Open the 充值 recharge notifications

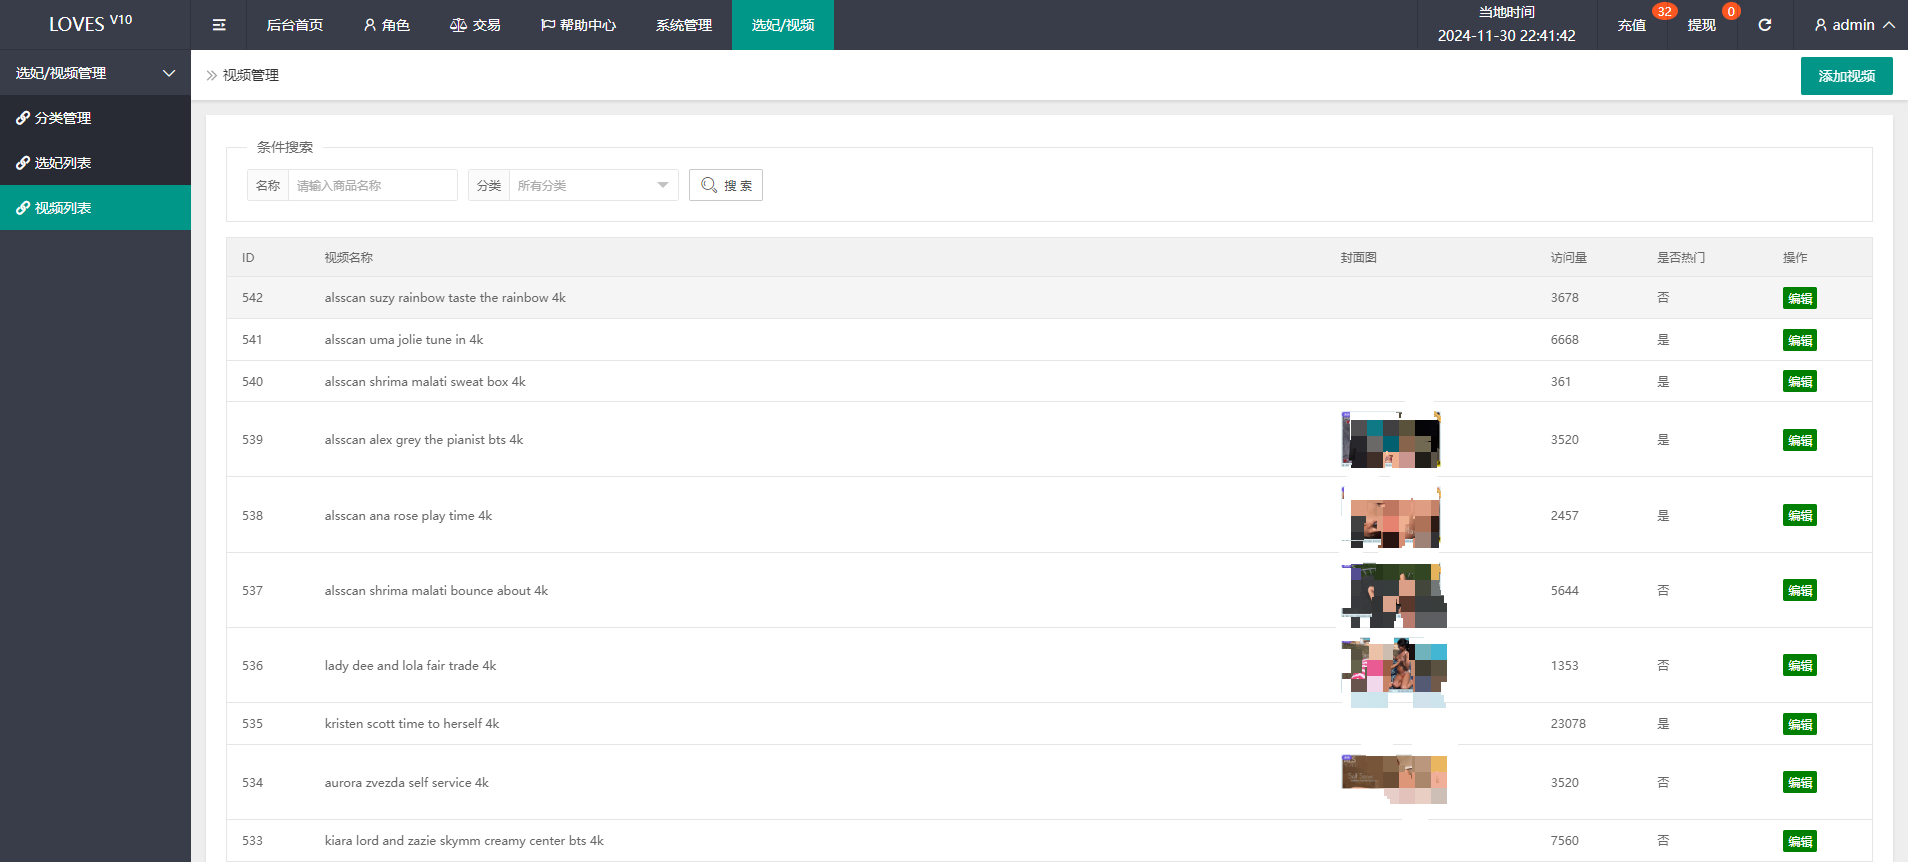1632,25
